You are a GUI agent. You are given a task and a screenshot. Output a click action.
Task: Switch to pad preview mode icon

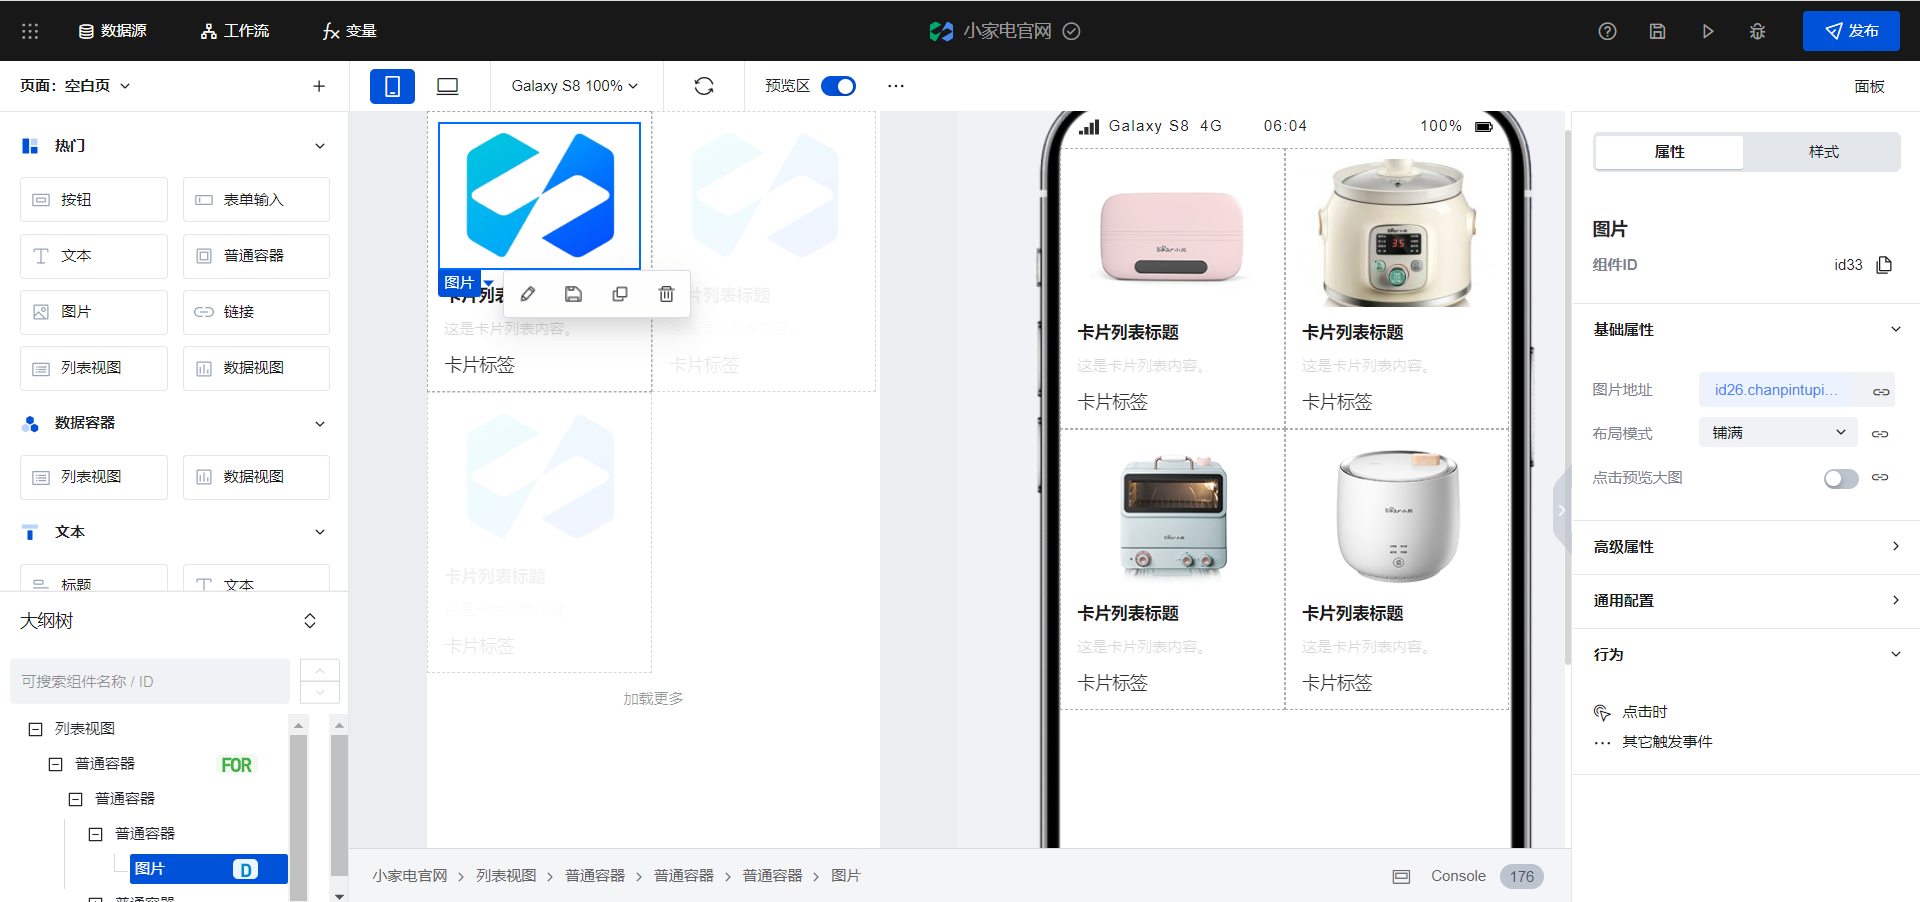pyautogui.click(x=446, y=86)
